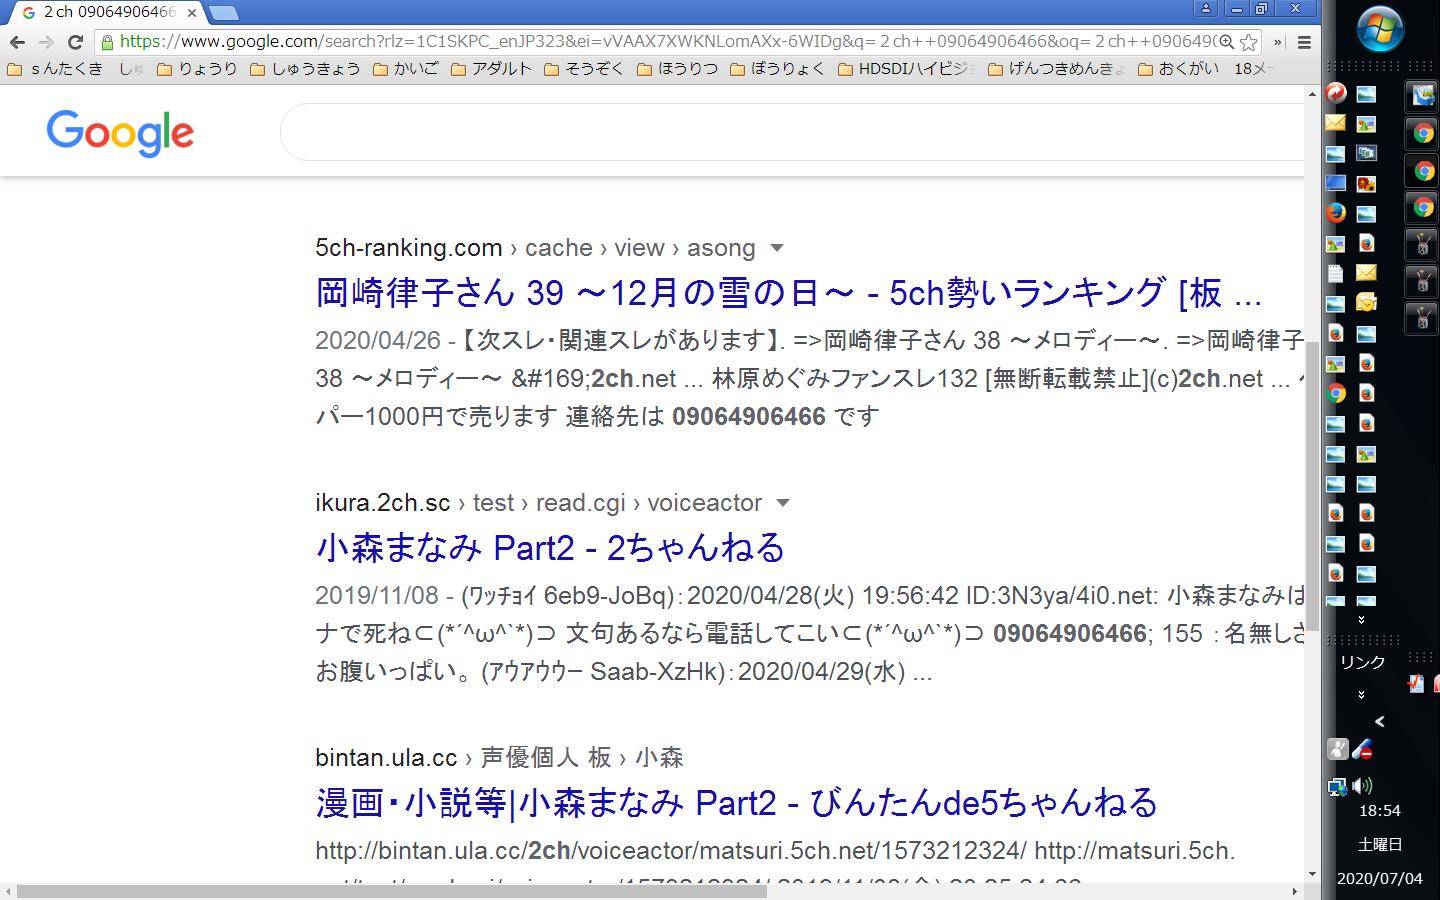Expand the リンク toolbar chevron
1440x900 pixels.
coord(1361,694)
